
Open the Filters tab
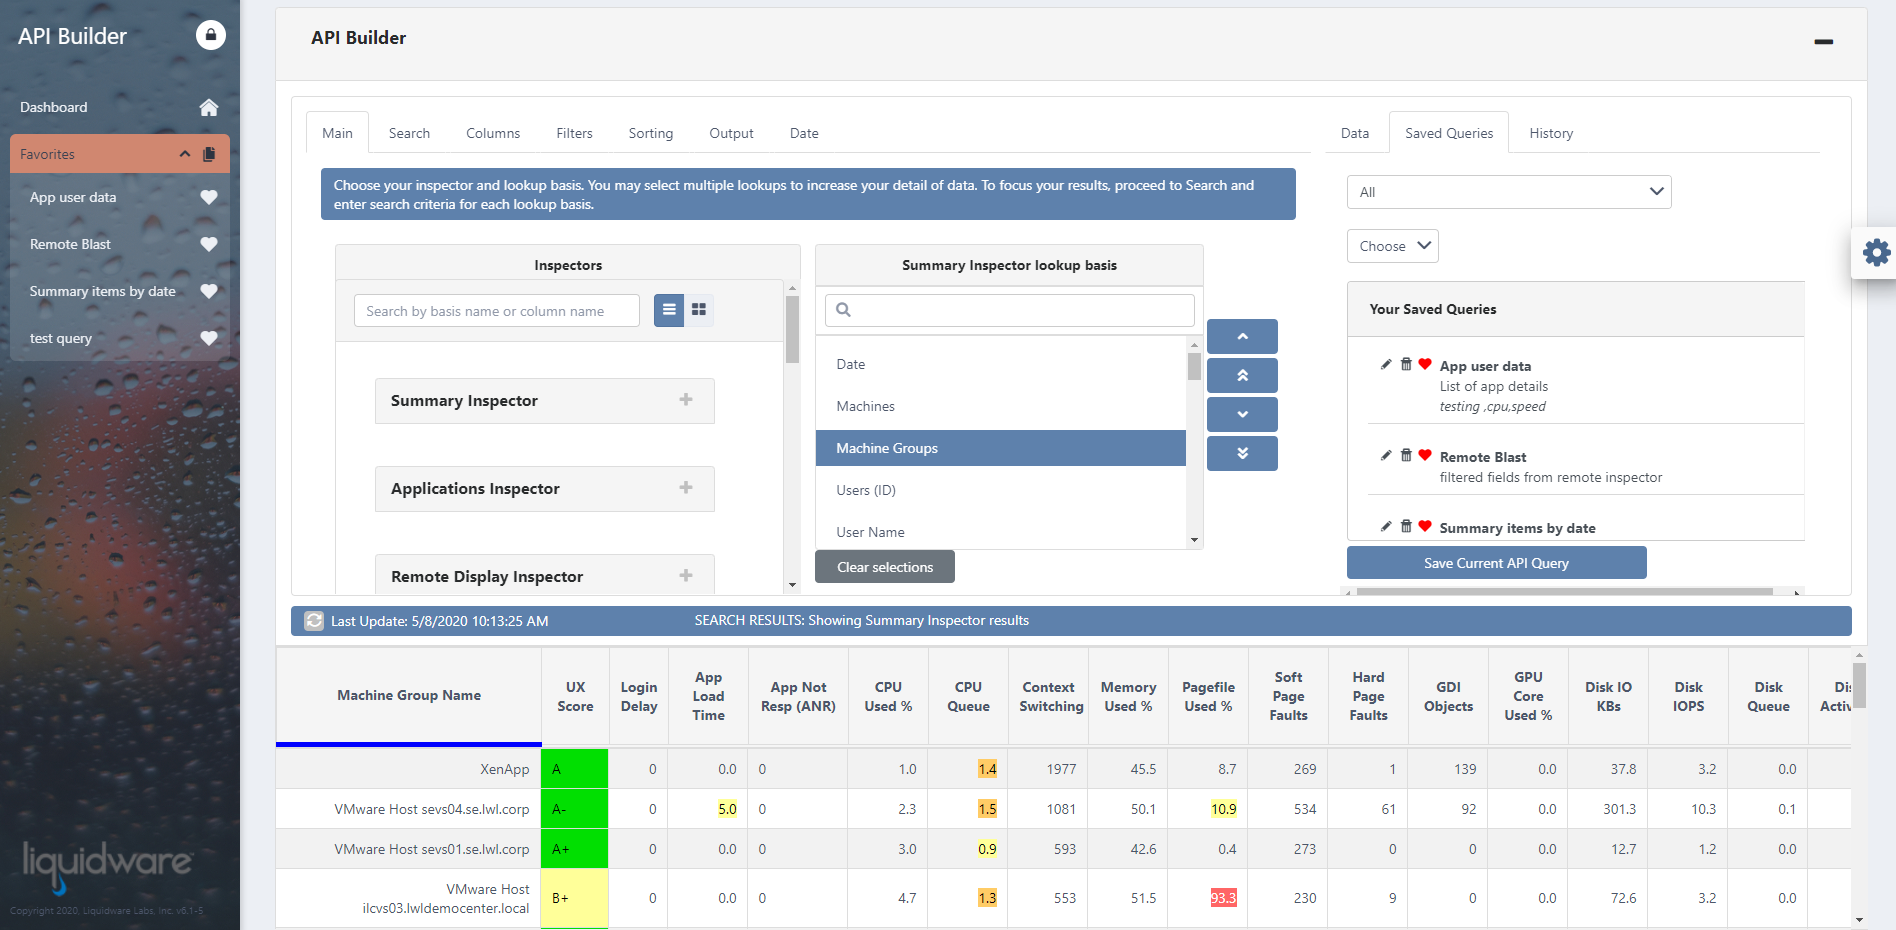pyautogui.click(x=574, y=133)
